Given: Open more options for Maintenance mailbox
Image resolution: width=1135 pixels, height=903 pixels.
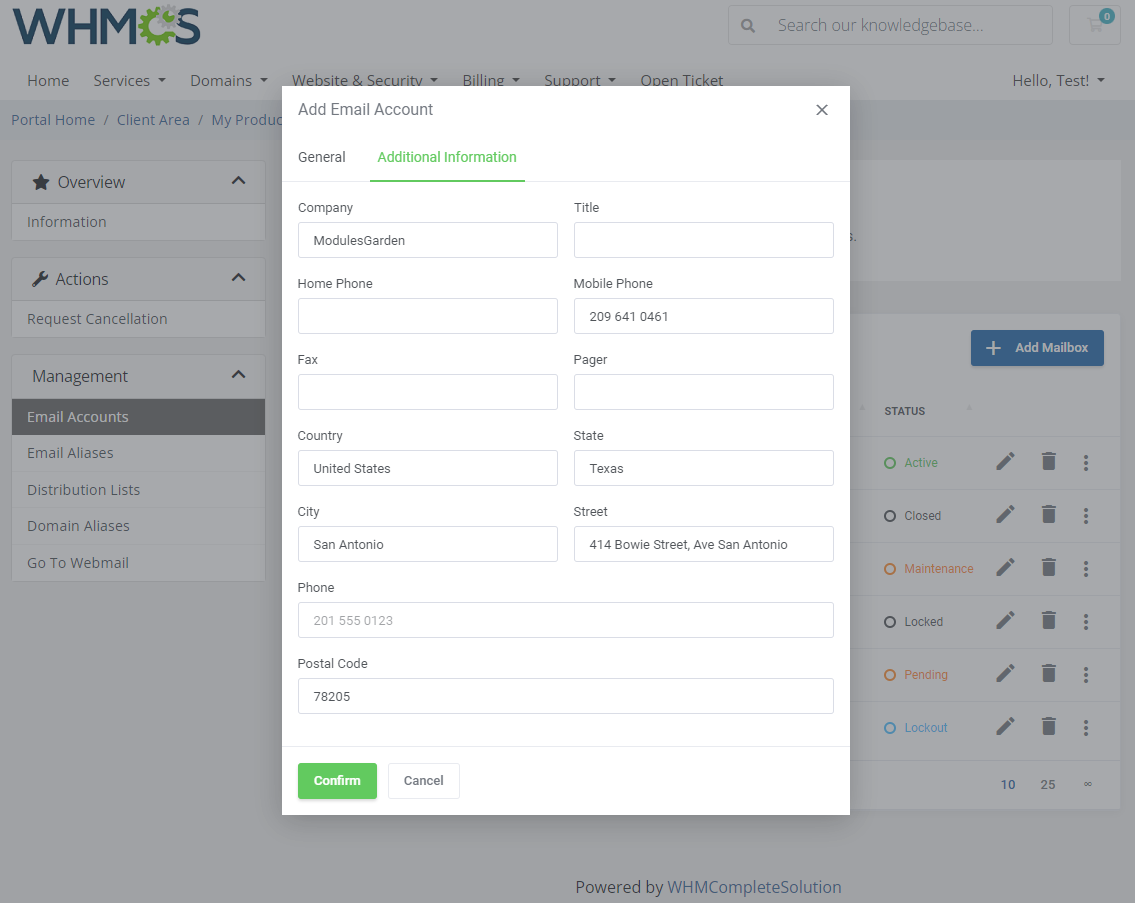Looking at the screenshot, I should pyautogui.click(x=1086, y=568).
